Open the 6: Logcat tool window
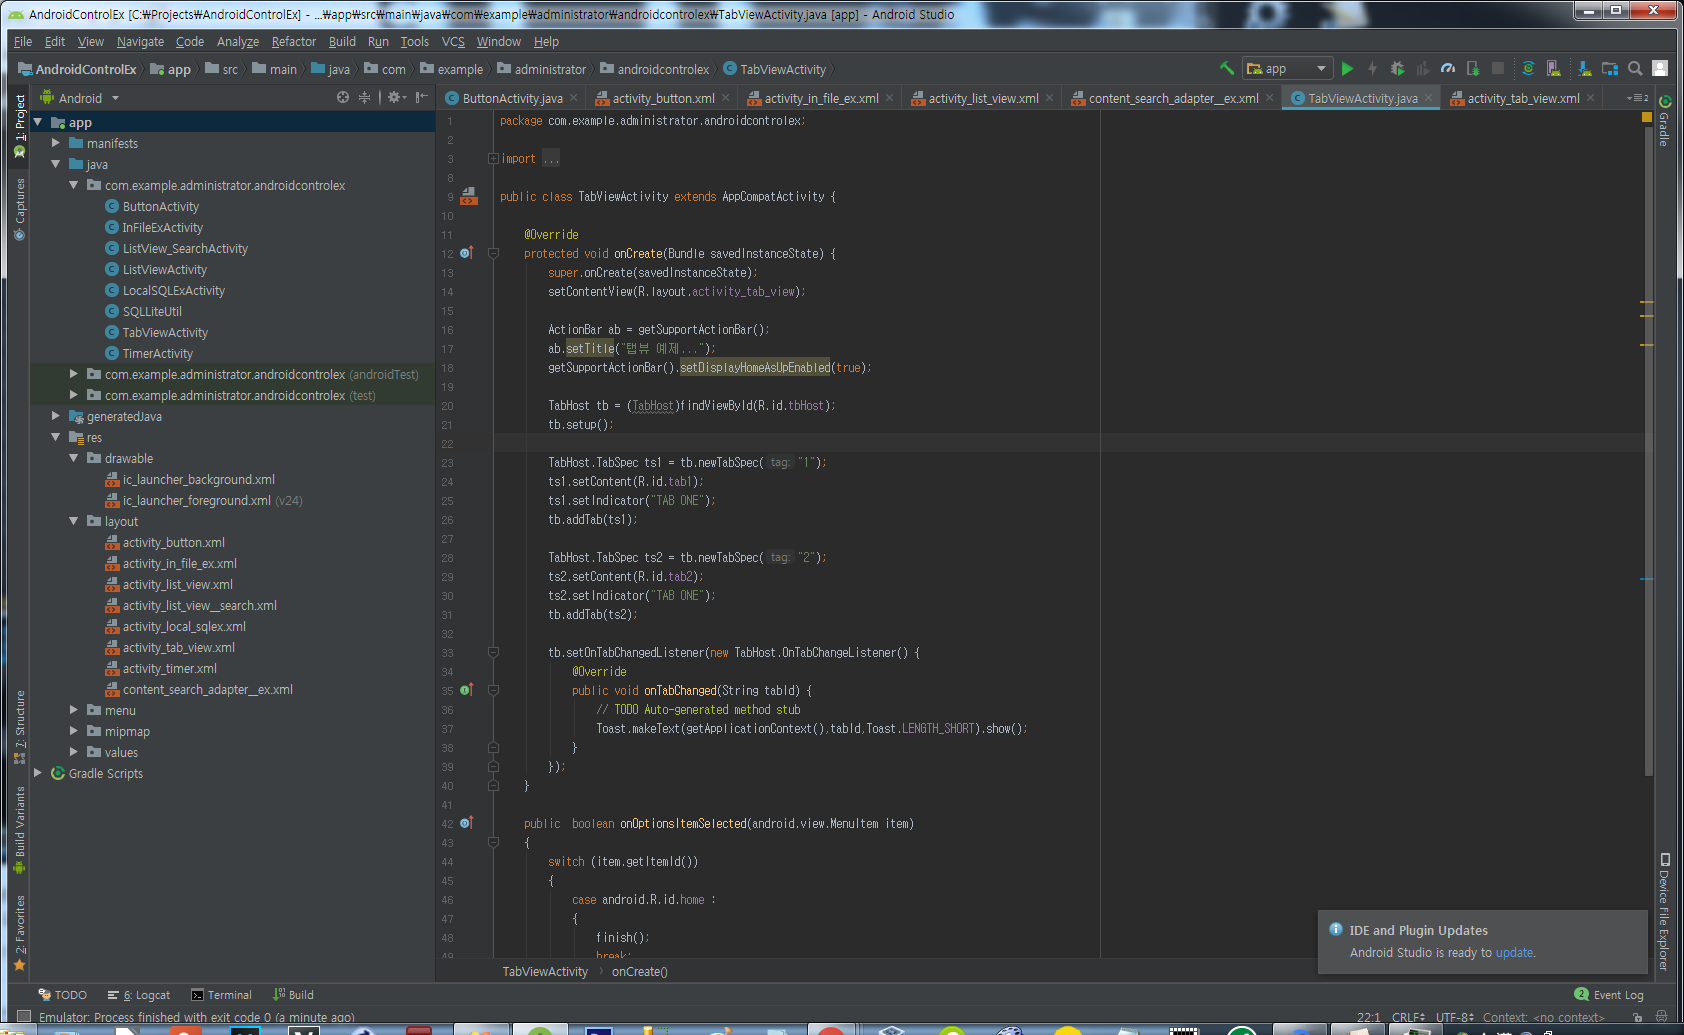The image size is (1684, 1035). 139,995
